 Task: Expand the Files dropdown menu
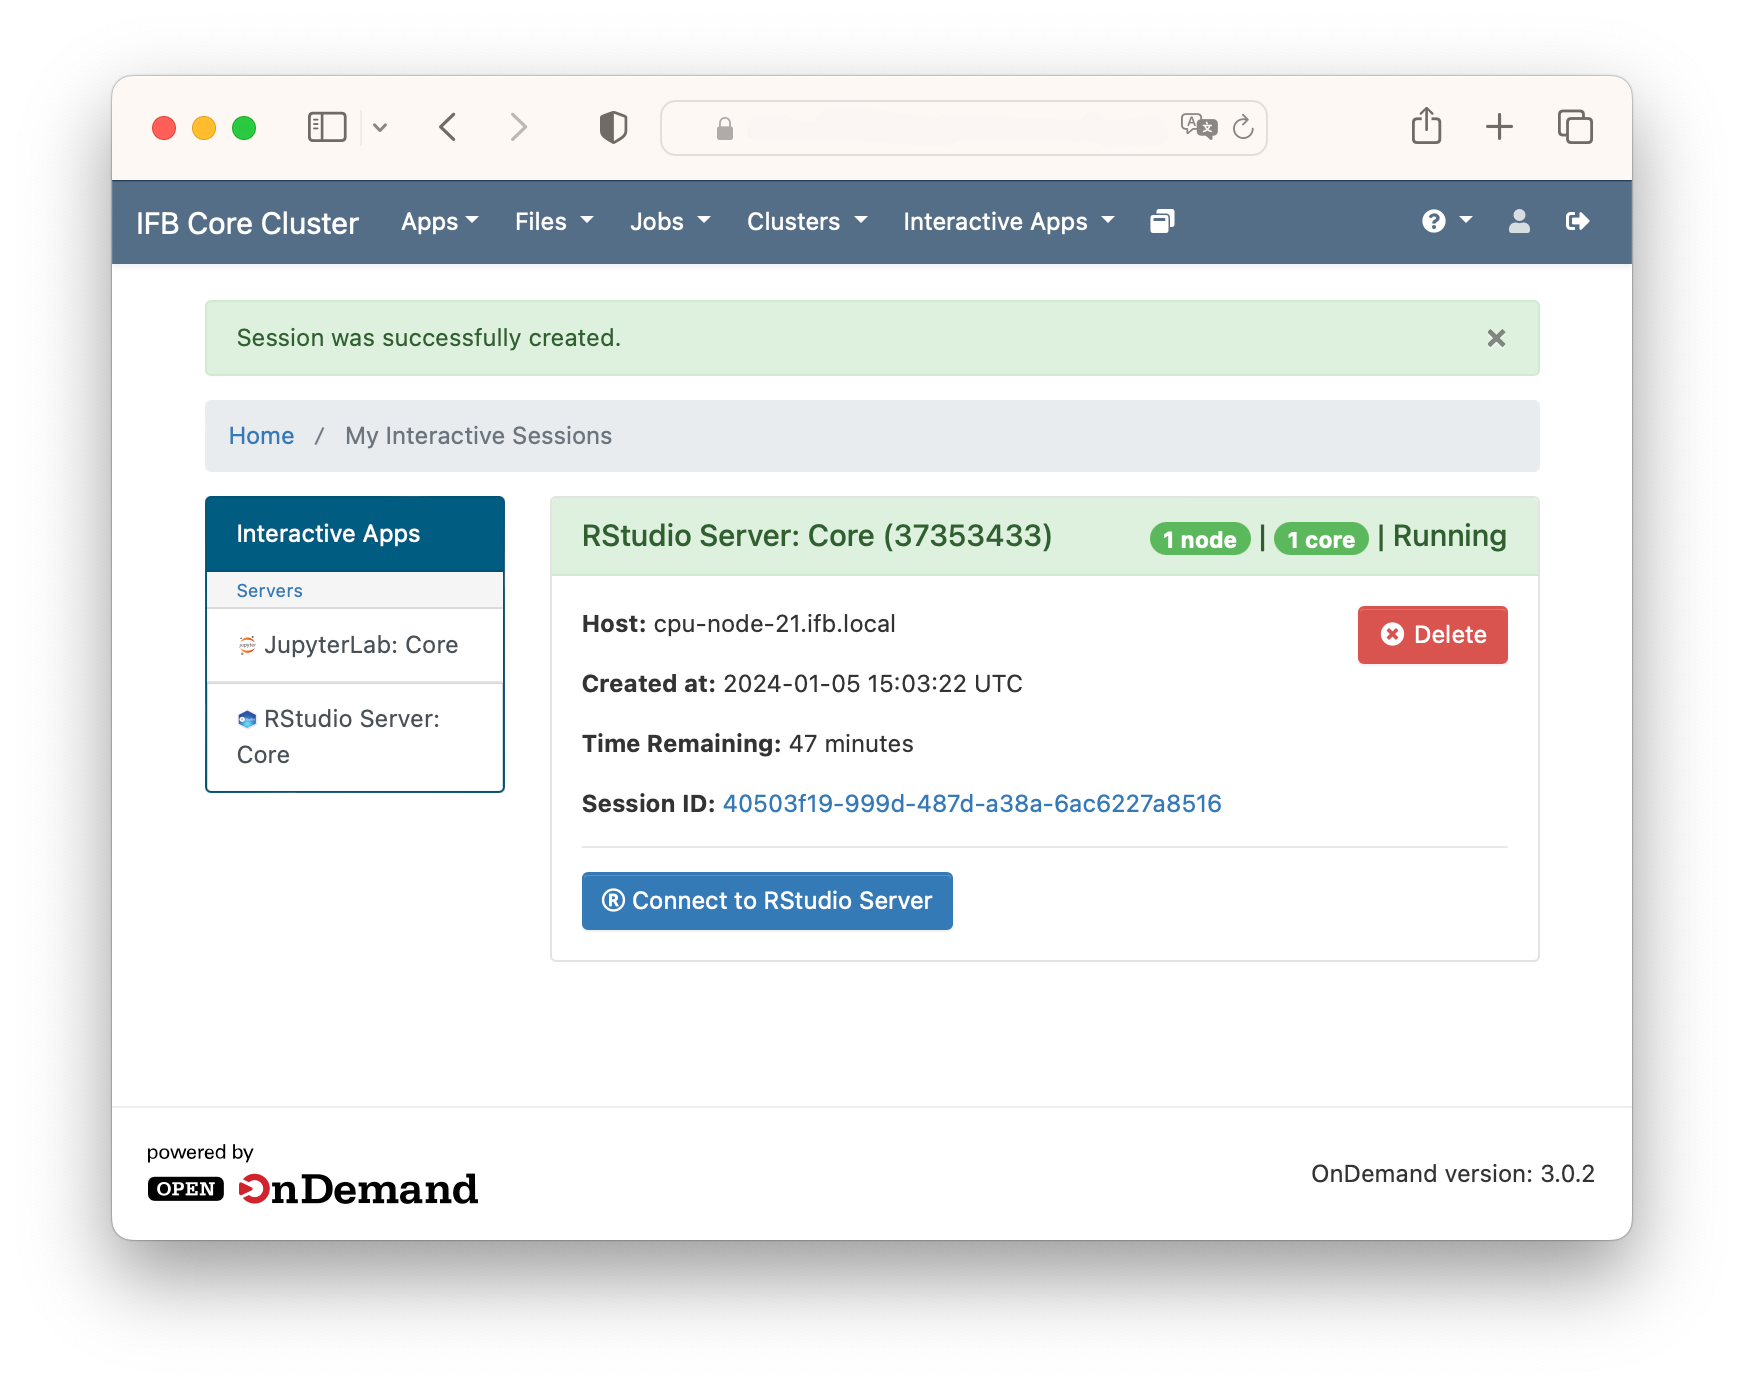tap(554, 222)
